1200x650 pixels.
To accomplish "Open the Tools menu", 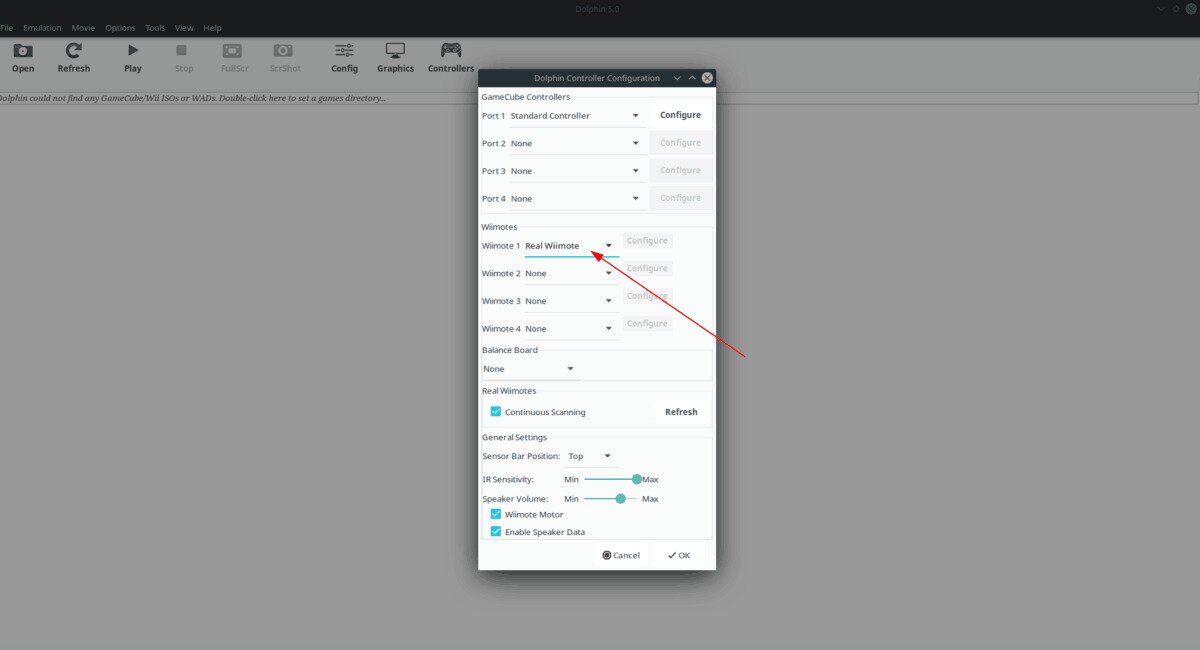I will click(x=155, y=28).
